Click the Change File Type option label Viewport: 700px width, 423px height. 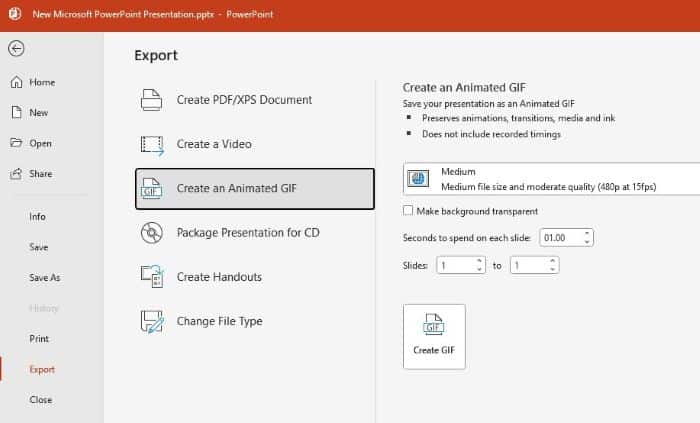pyautogui.click(x=220, y=321)
